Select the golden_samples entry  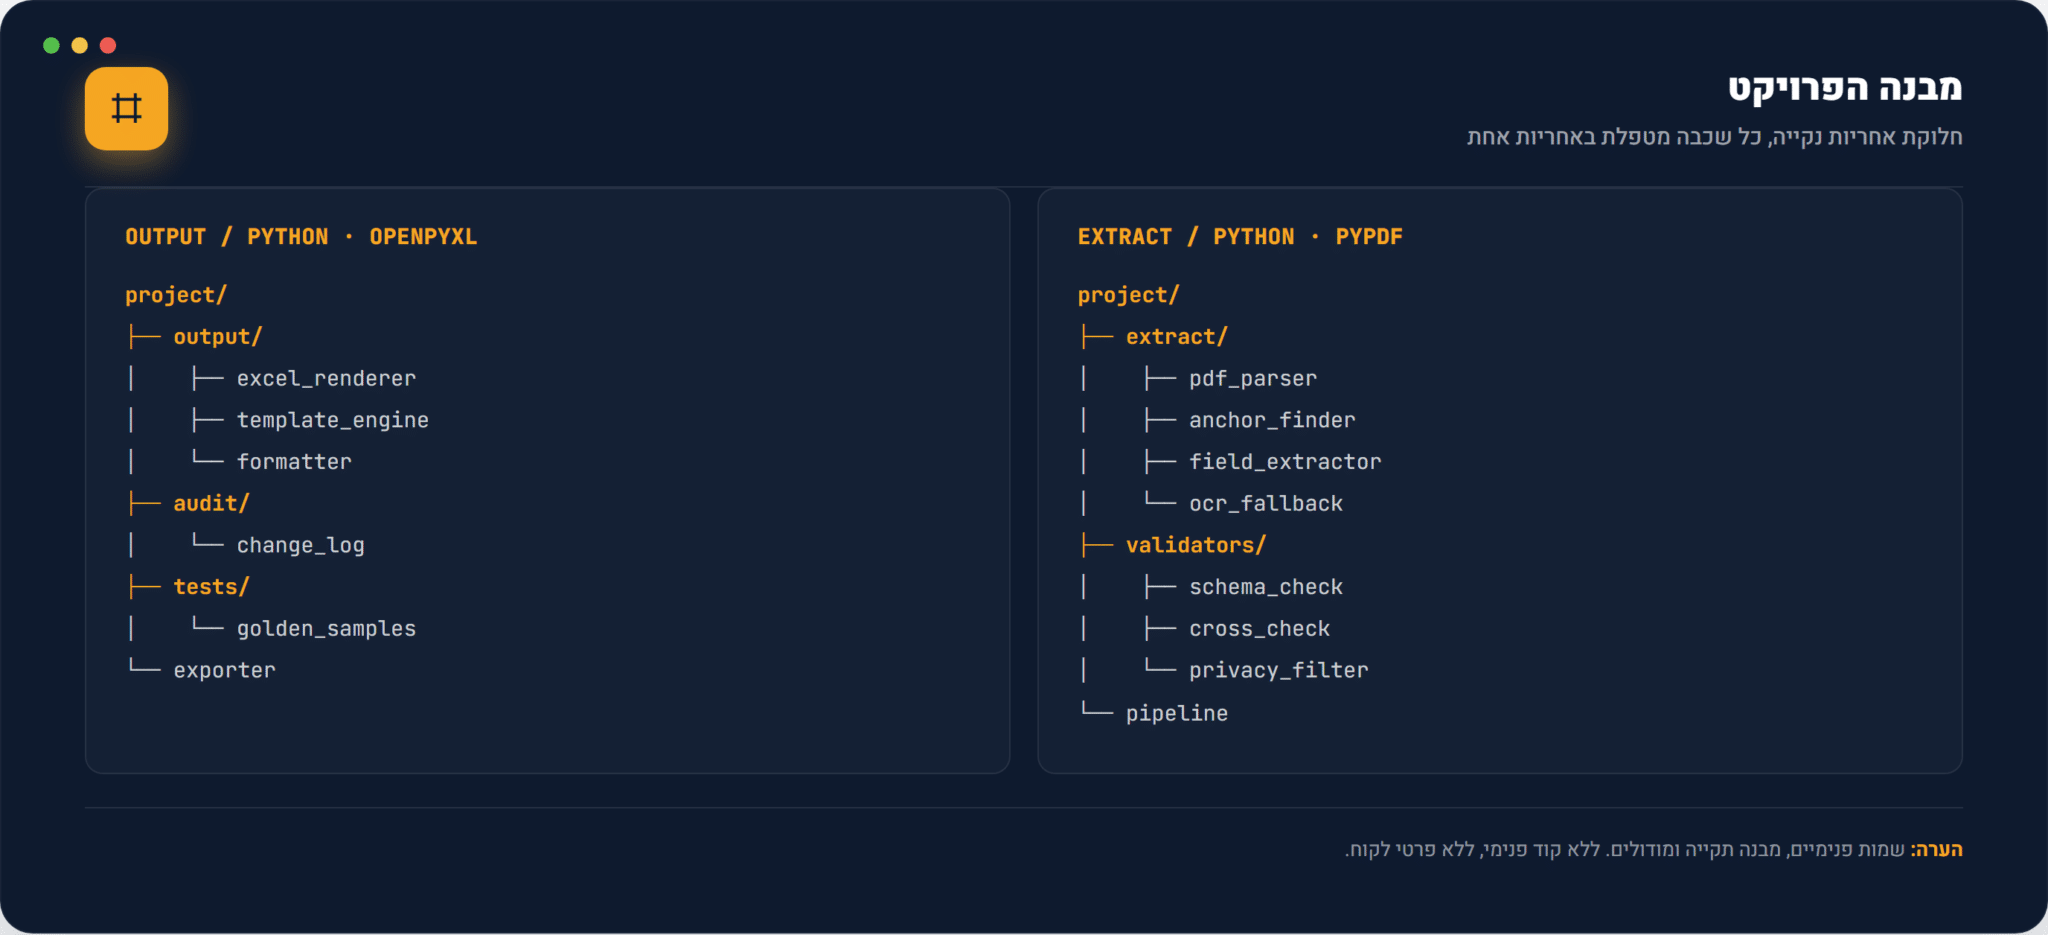[x=326, y=629]
